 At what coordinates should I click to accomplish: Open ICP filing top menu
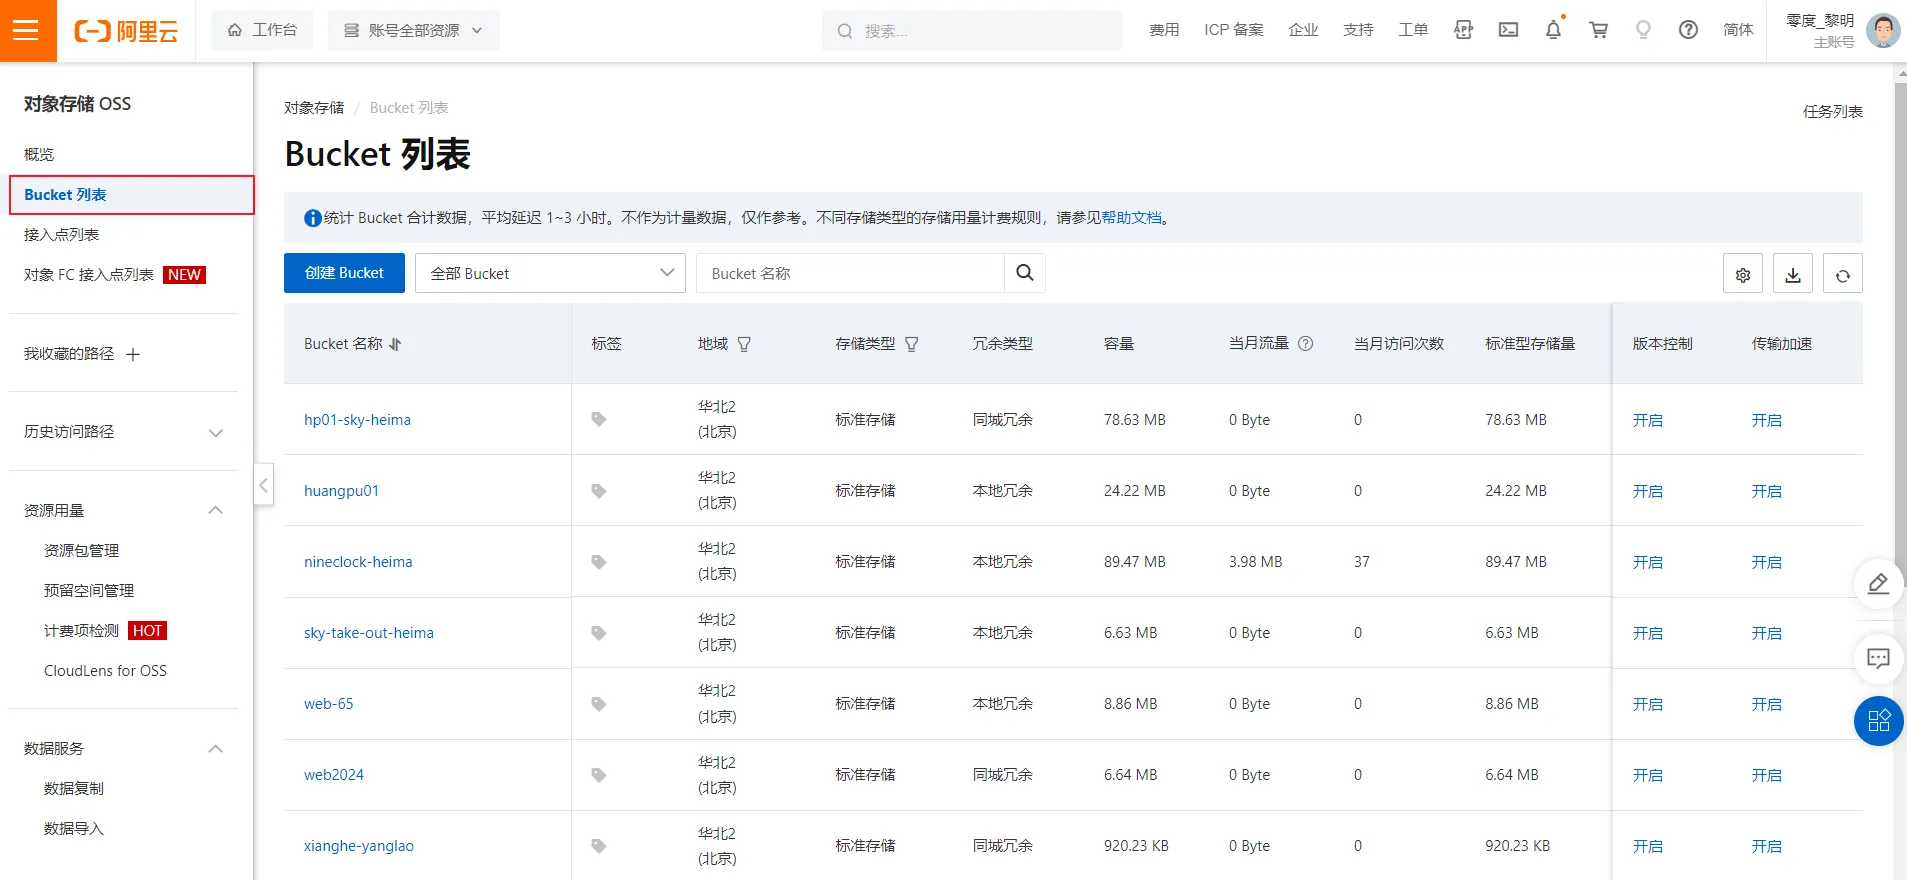tap(1233, 30)
